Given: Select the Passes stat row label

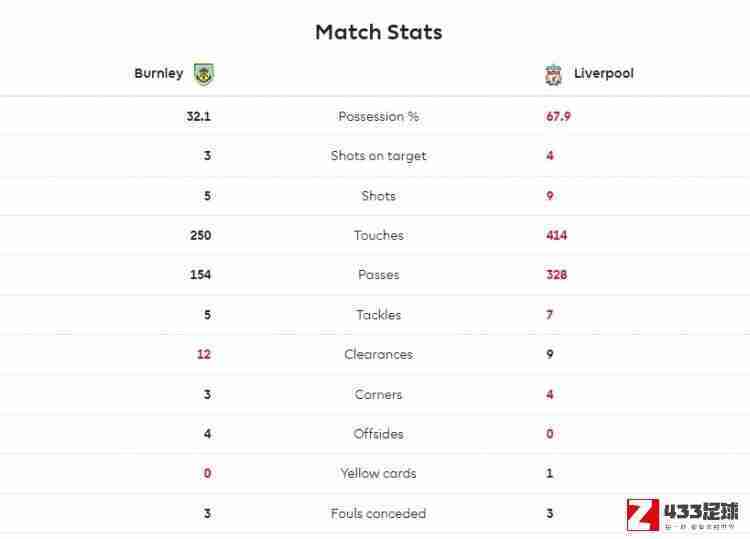Looking at the screenshot, I should coord(378,275).
